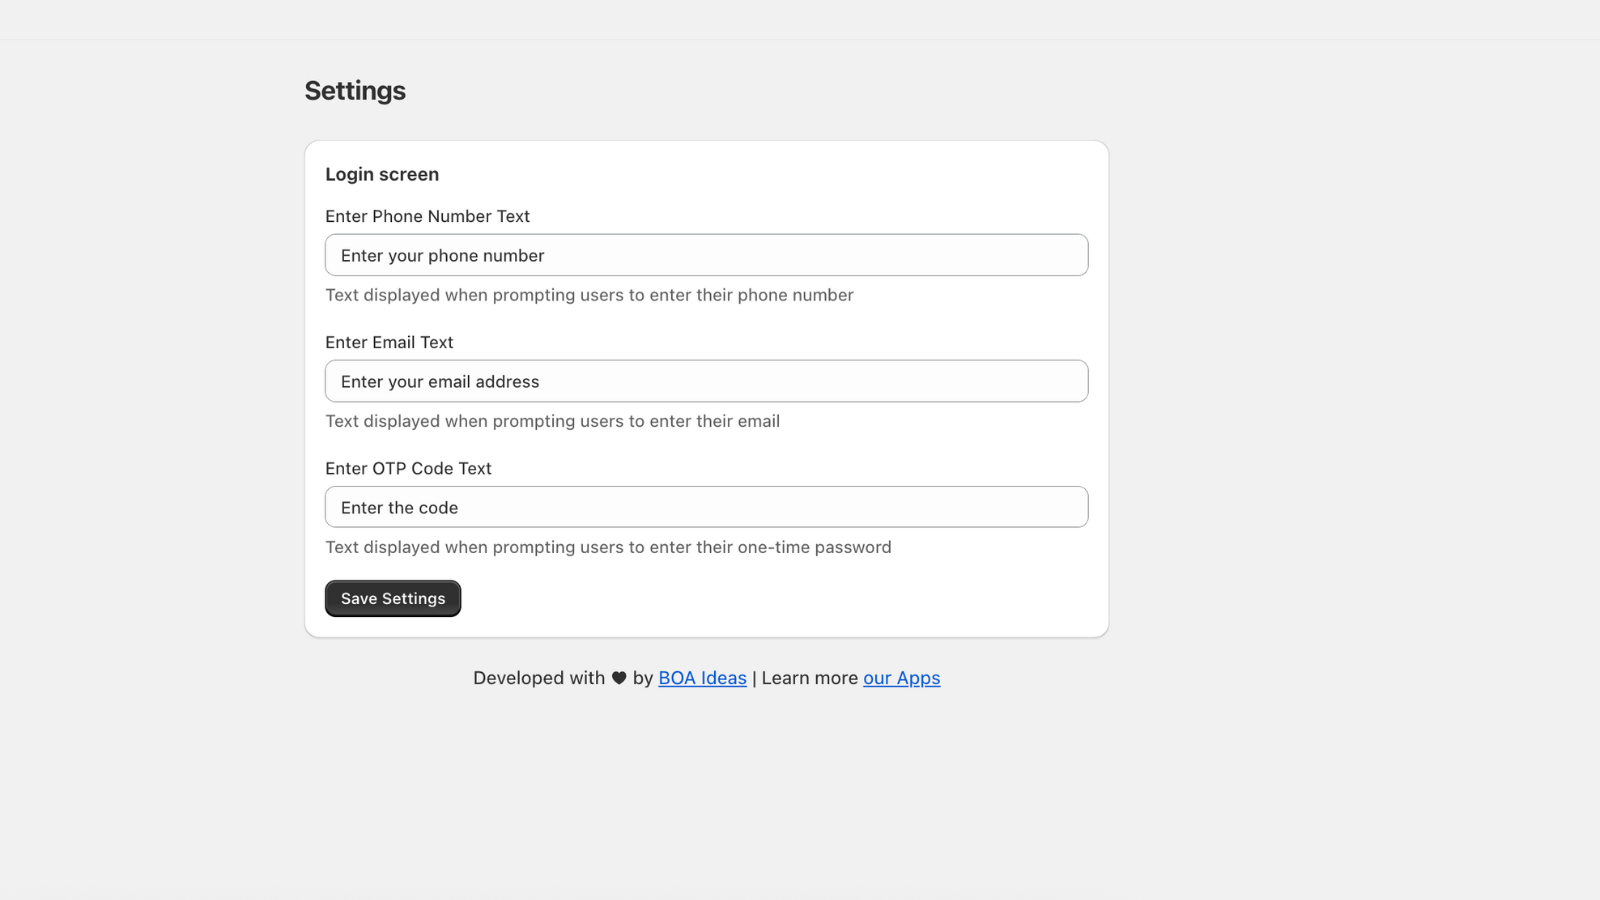The height and width of the screenshot is (900, 1600).
Task: Click the word by before BOA Ideas
Action: point(642,678)
